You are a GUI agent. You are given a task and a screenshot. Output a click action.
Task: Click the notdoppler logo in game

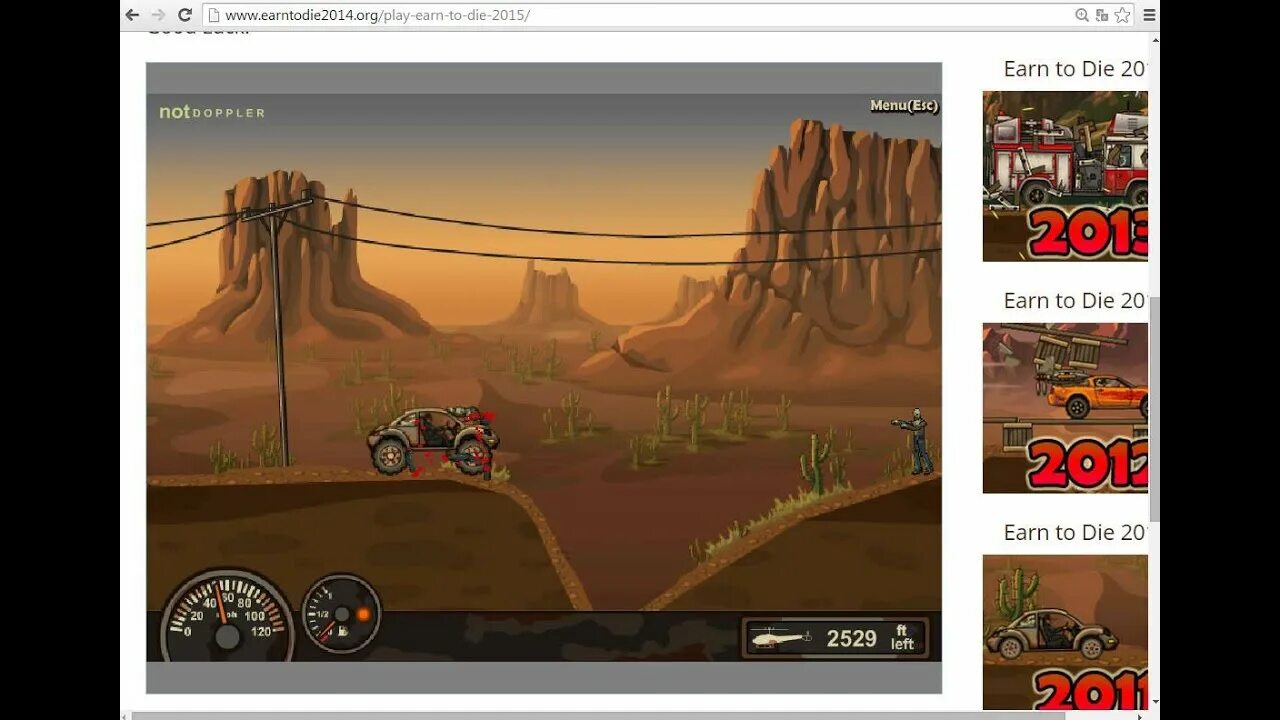point(212,112)
